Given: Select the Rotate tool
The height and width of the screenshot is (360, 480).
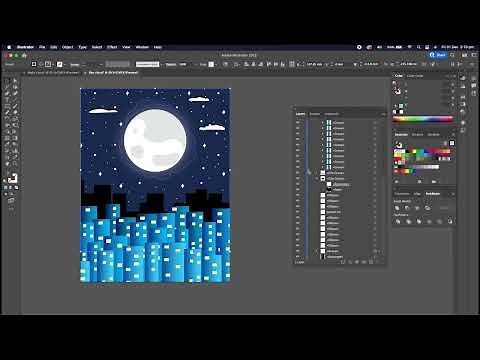Looking at the screenshot, I should tap(6, 119).
